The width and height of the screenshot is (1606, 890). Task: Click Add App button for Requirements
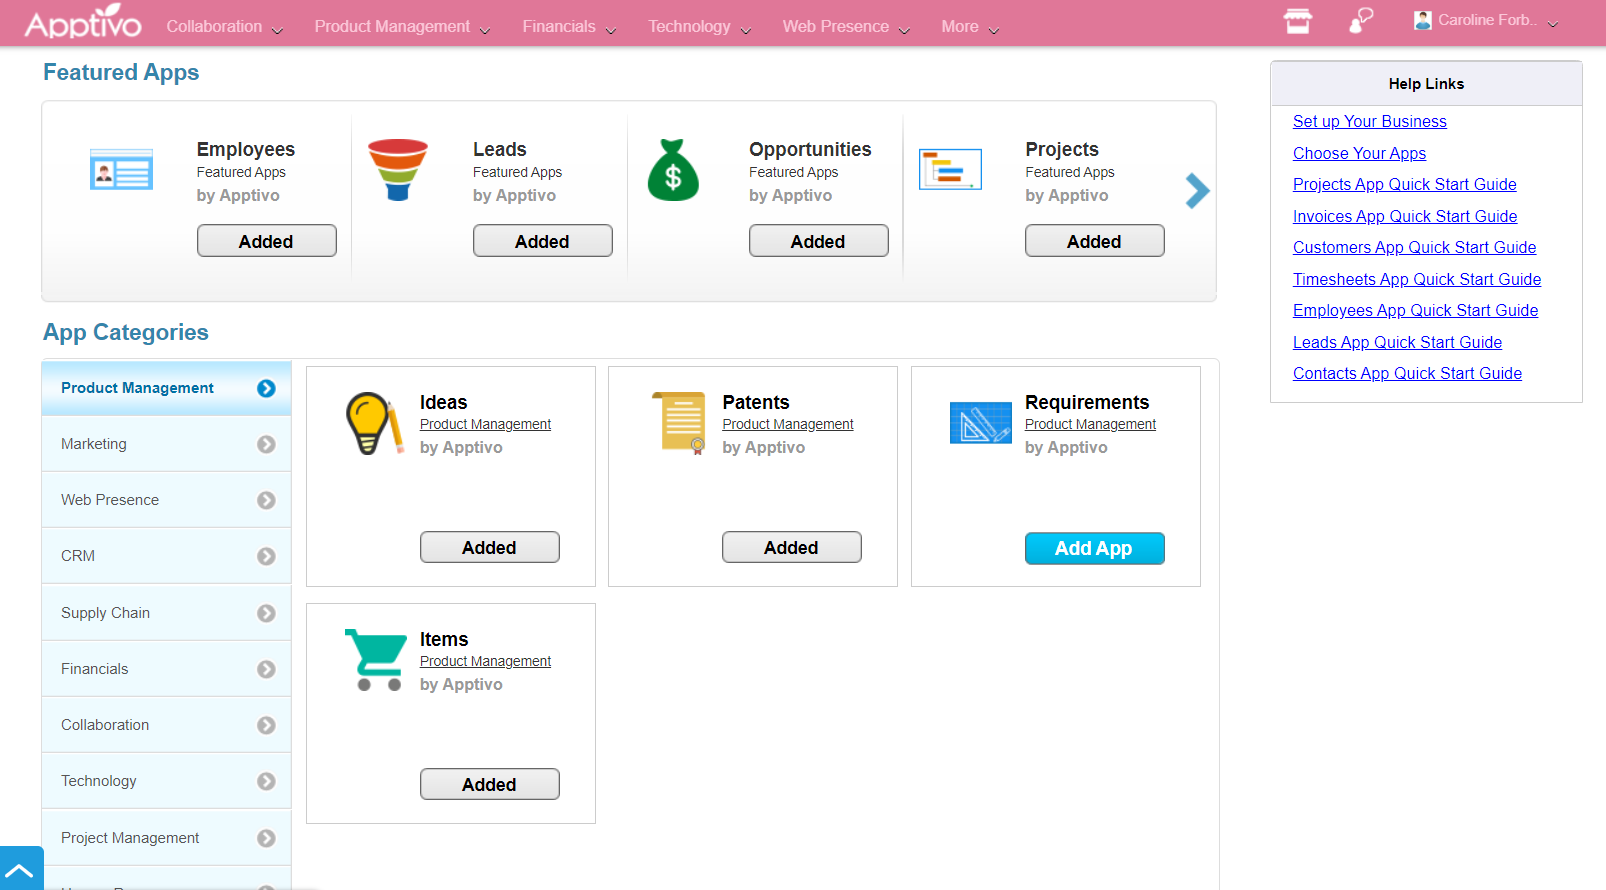pyautogui.click(x=1094, y=548)
